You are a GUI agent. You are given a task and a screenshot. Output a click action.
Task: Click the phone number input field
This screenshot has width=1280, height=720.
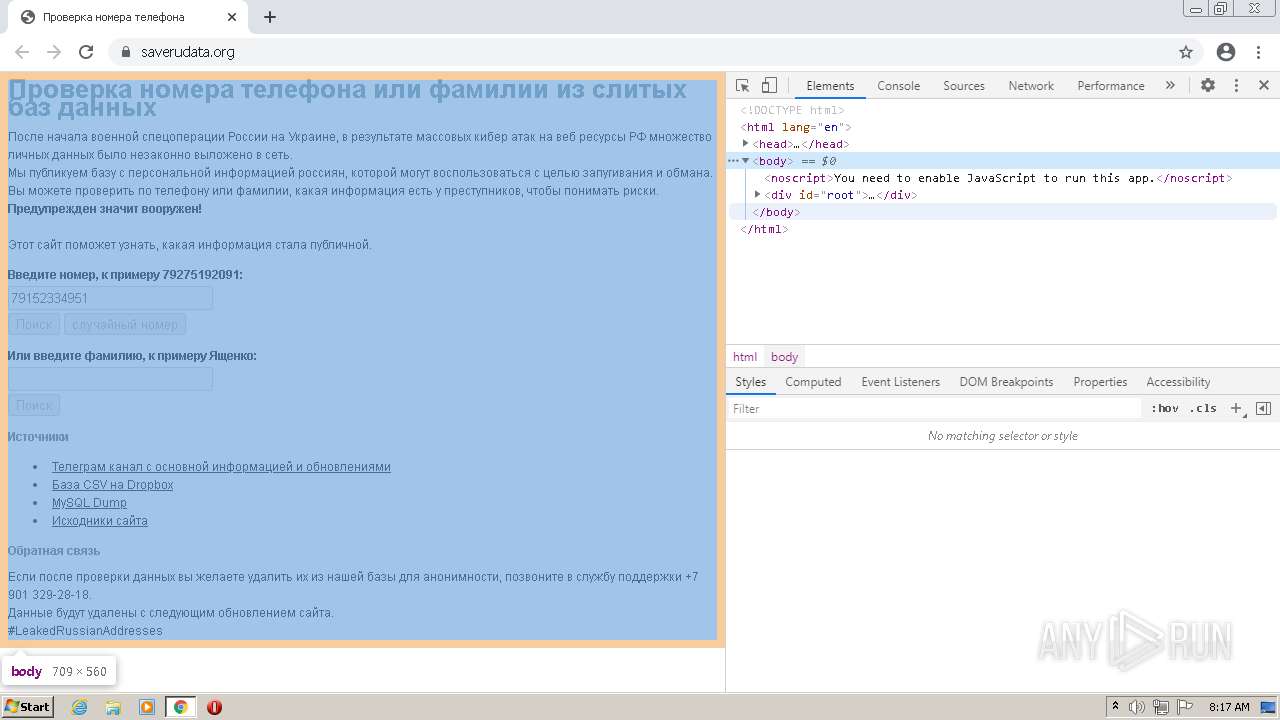[110, 298]
